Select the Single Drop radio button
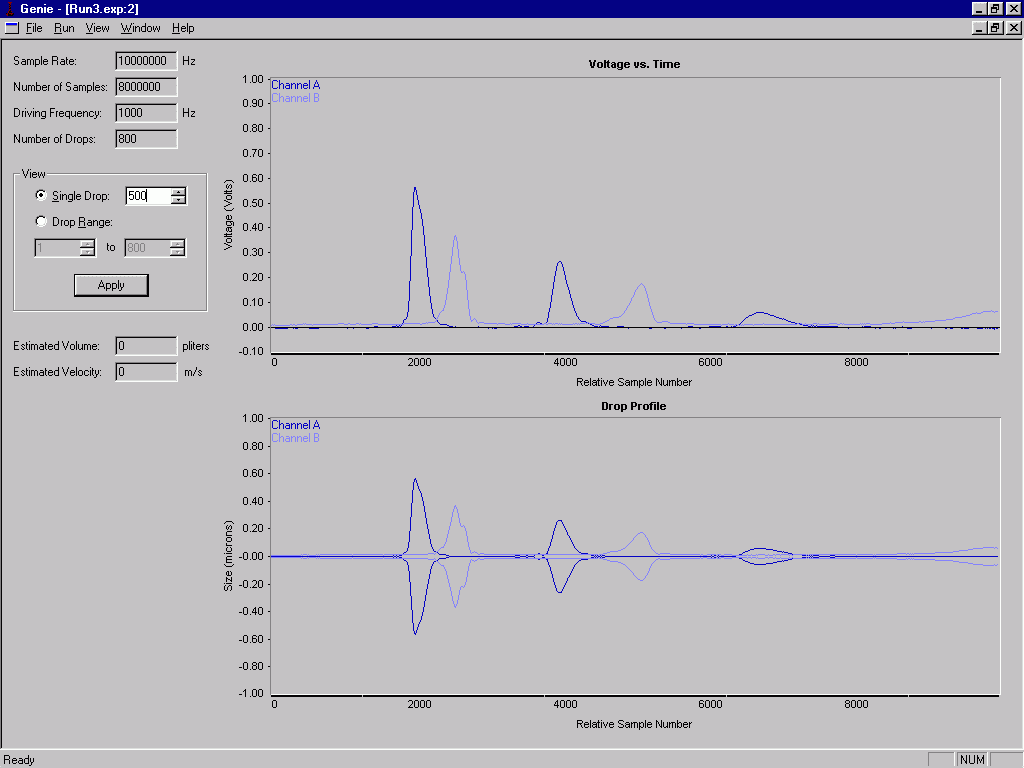Image resolution: width=1024 pixels, height=768 pixels. [x=41, y=195]
